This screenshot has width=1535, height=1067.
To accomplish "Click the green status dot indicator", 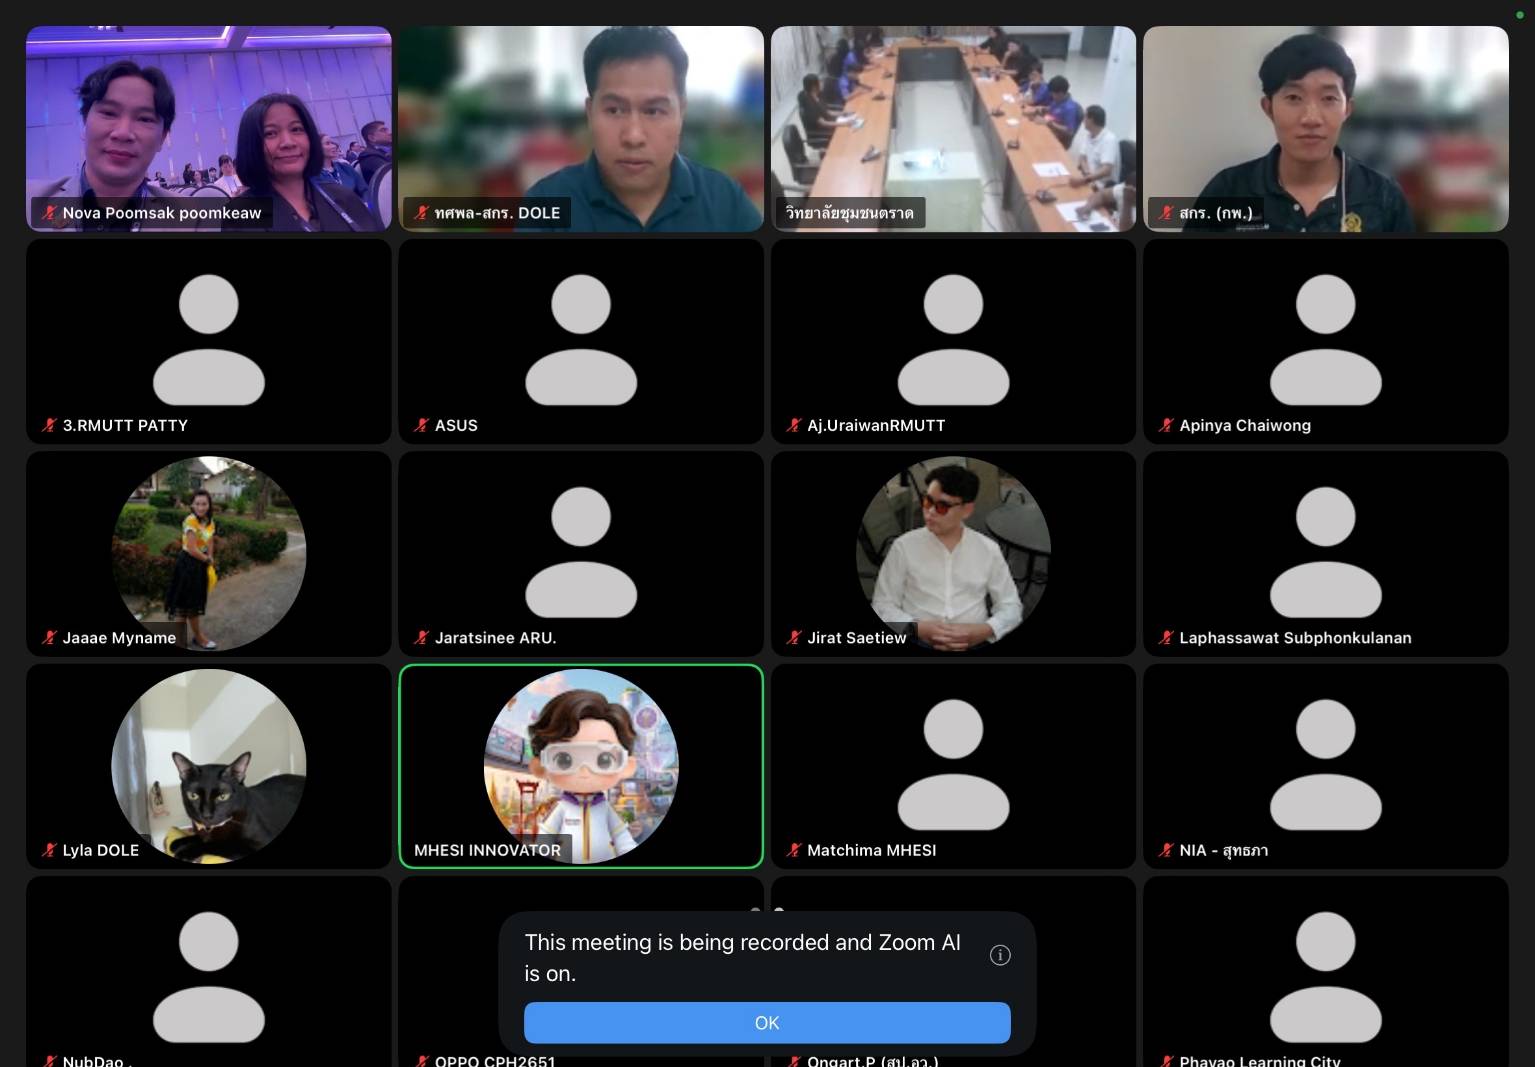I will point(1520,14).
